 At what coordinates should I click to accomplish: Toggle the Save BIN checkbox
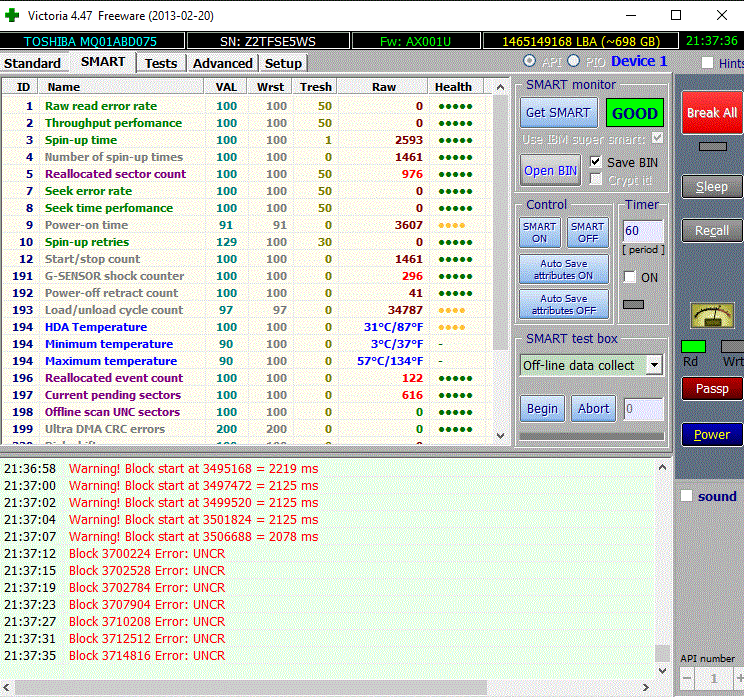pyautogui.click(x=596, y=162)
